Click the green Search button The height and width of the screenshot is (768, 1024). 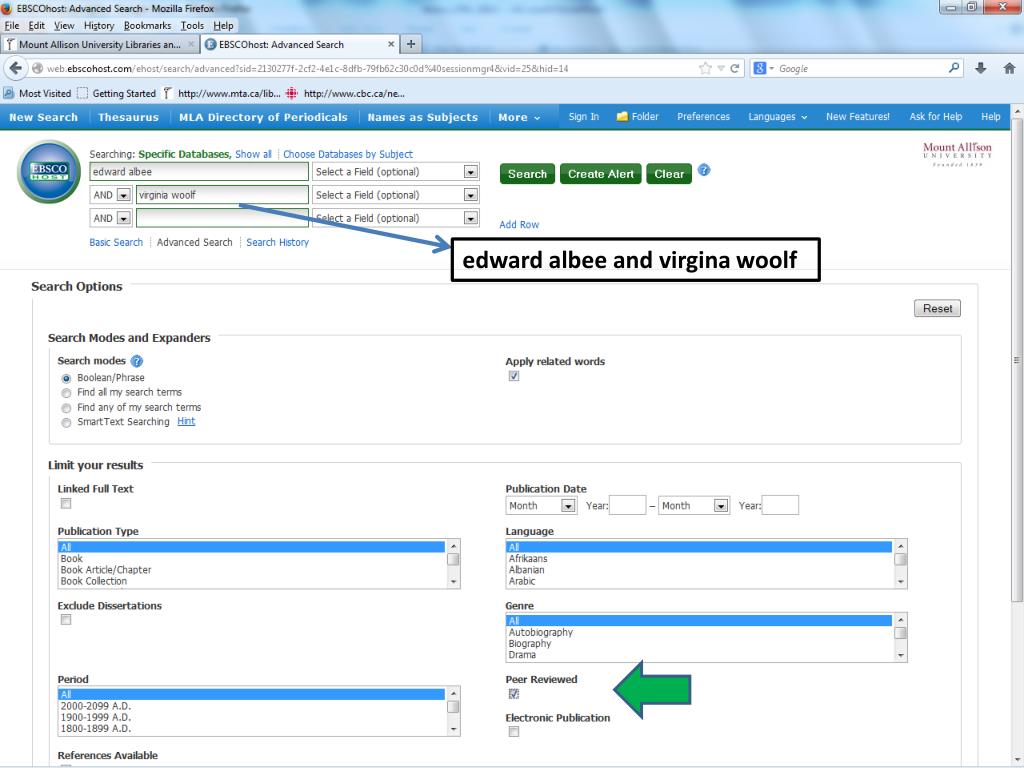pos(527,174)
